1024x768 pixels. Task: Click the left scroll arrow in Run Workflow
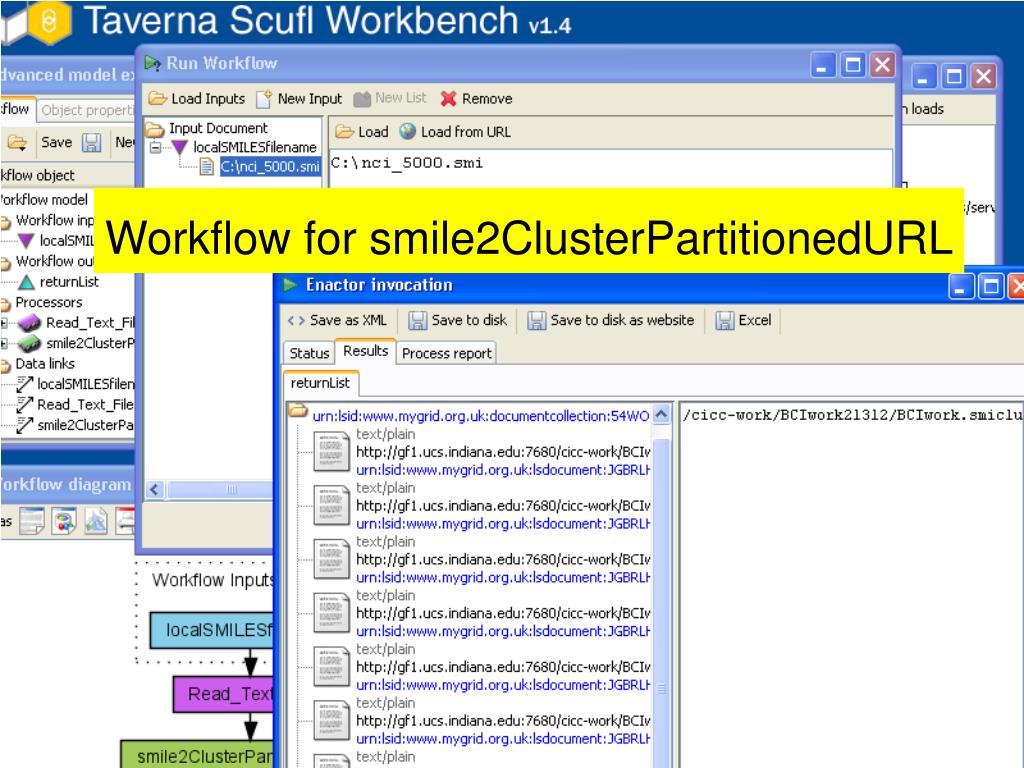tap(155, 489)
